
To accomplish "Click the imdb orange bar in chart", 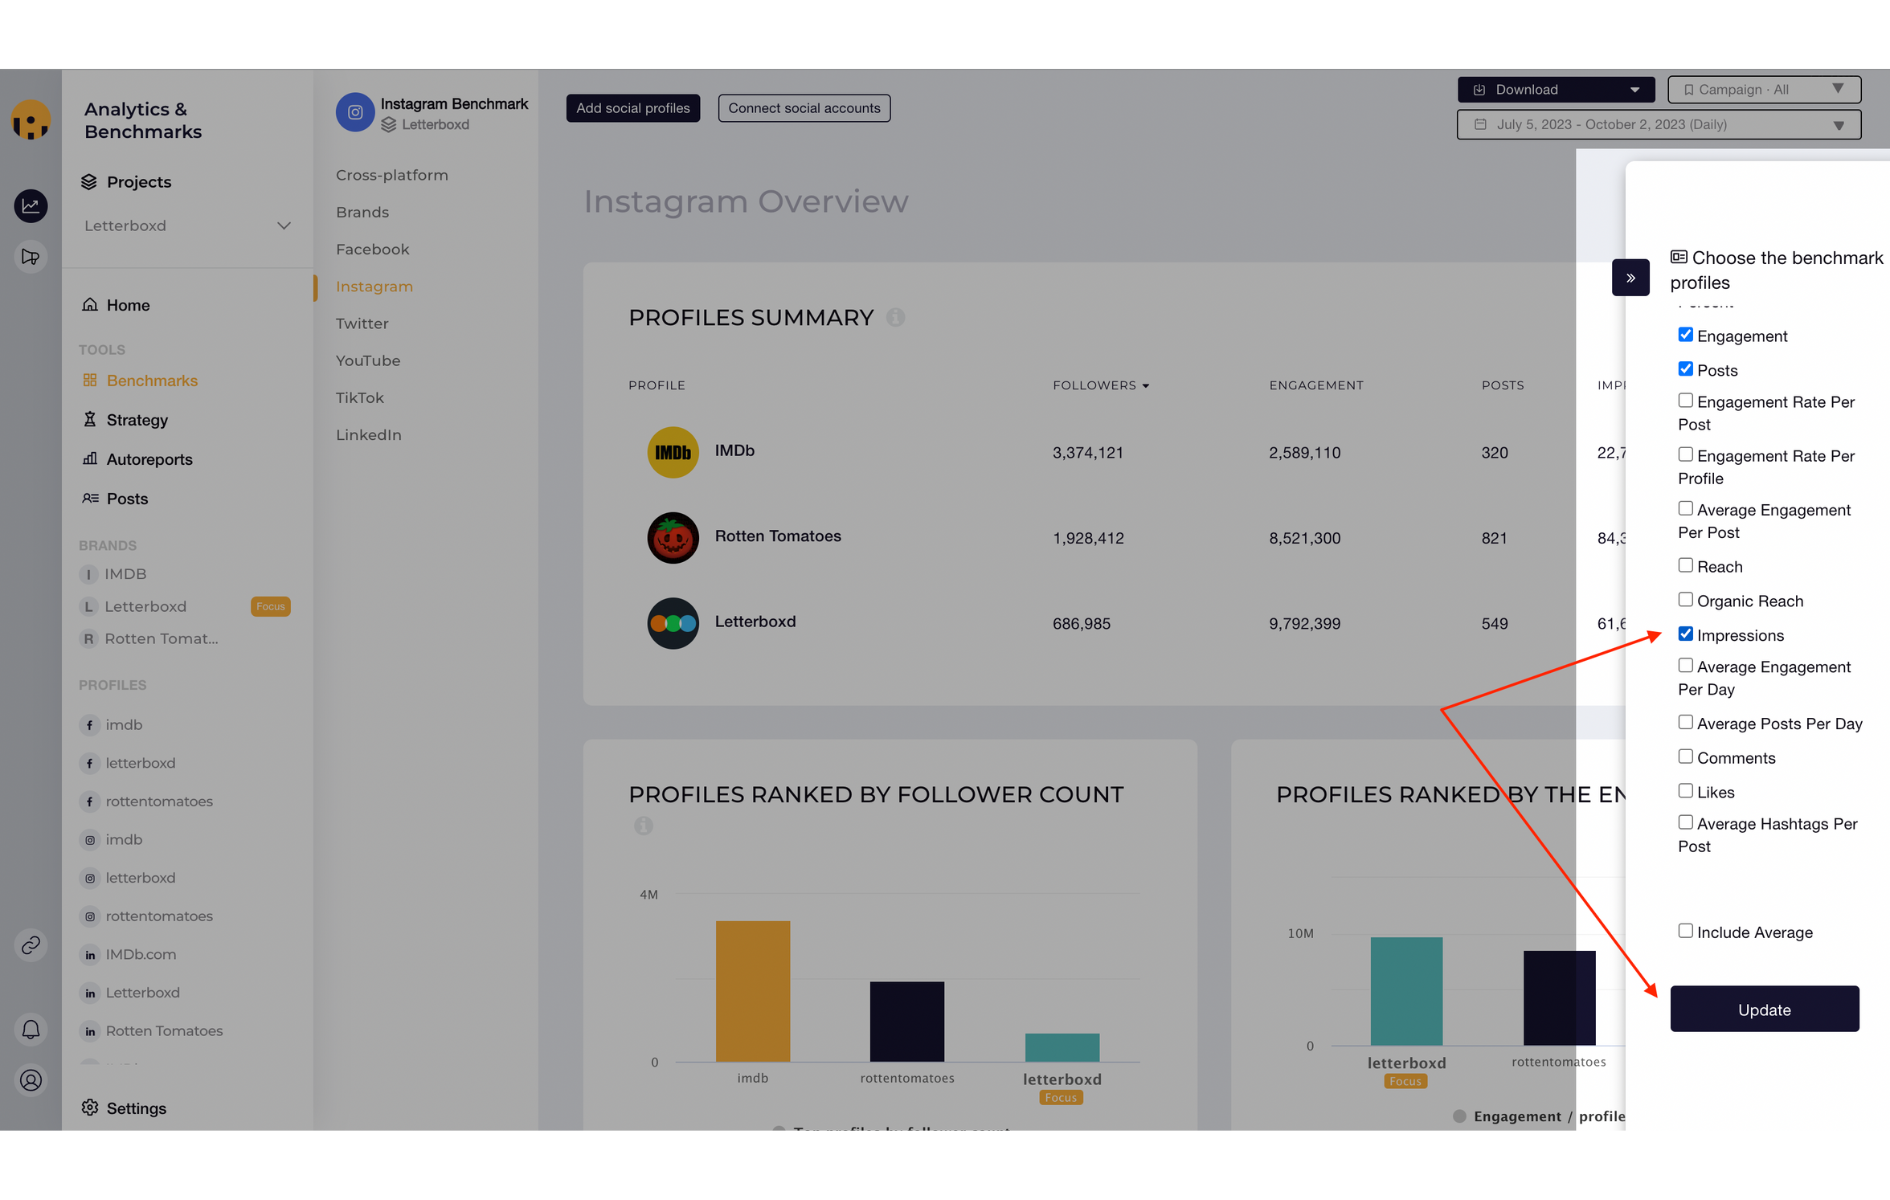I will pos(753,991).
